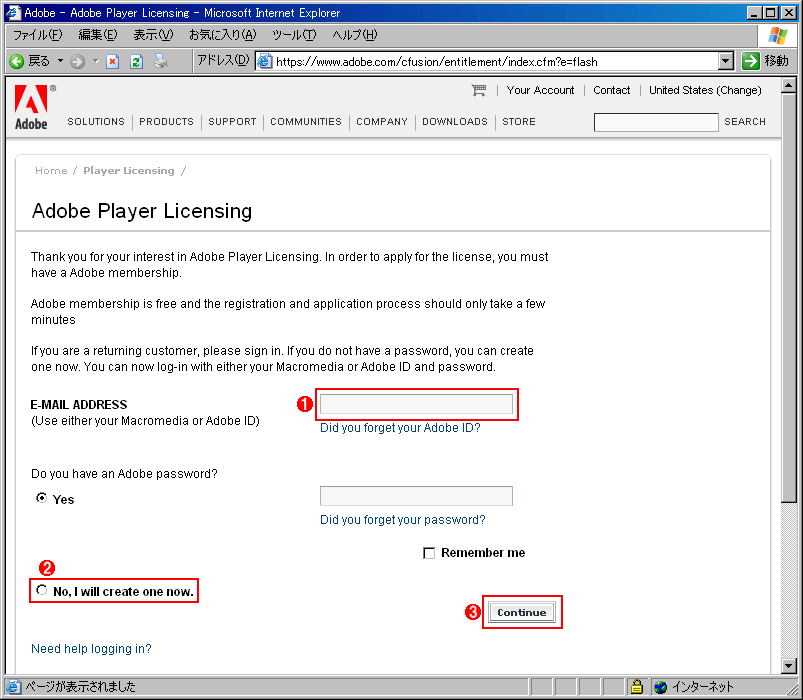Select the Yes password radio button
Image resolution: width=803 pixels, height=700 pixels.
point(41,498)
